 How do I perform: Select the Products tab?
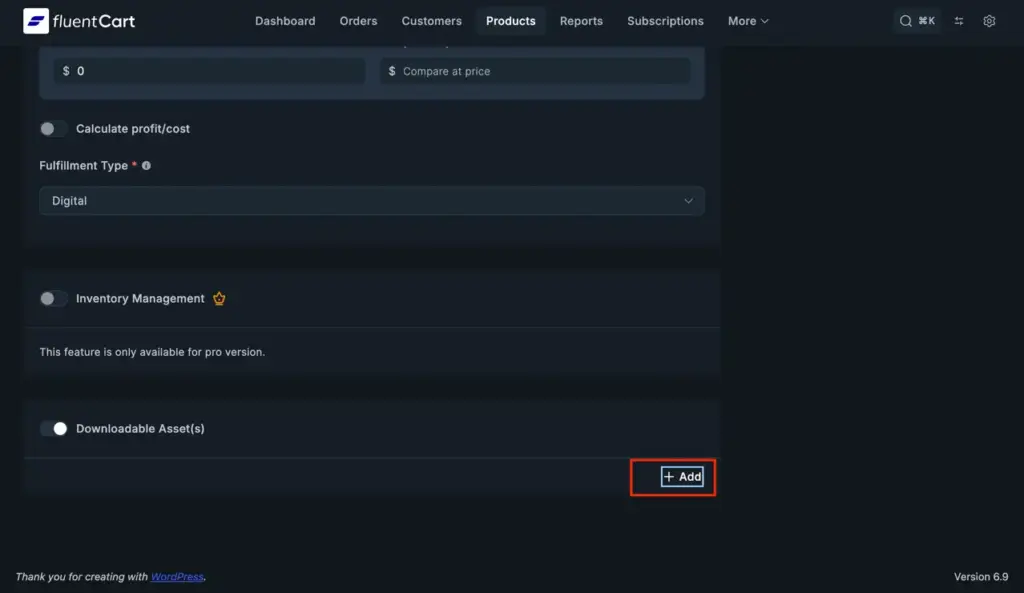click(x=510, y=21)
